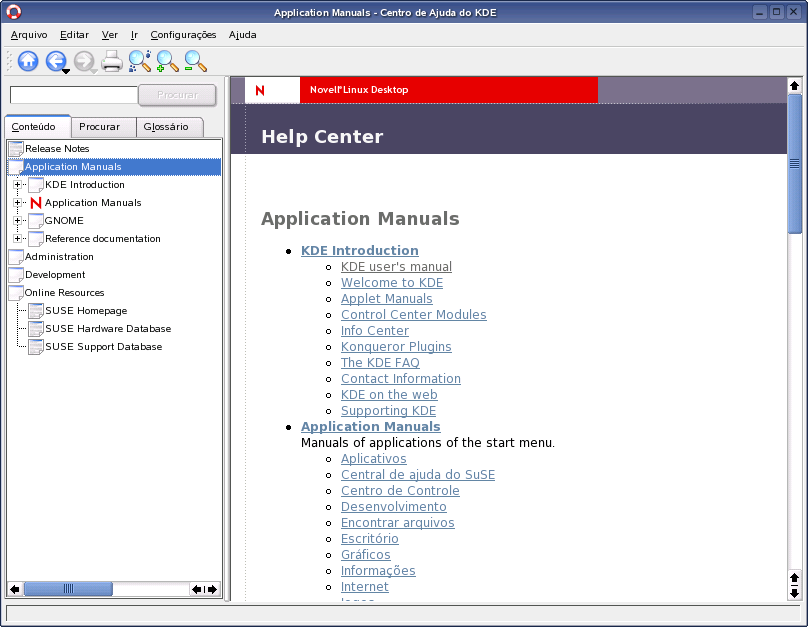Viewport: 808px width, 627px height.
Task: Switch to the Procurar tab
Action: point(103,127)
